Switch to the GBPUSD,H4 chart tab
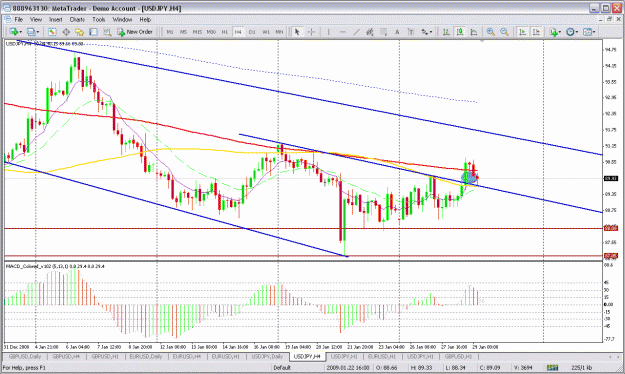 (66, 356)
